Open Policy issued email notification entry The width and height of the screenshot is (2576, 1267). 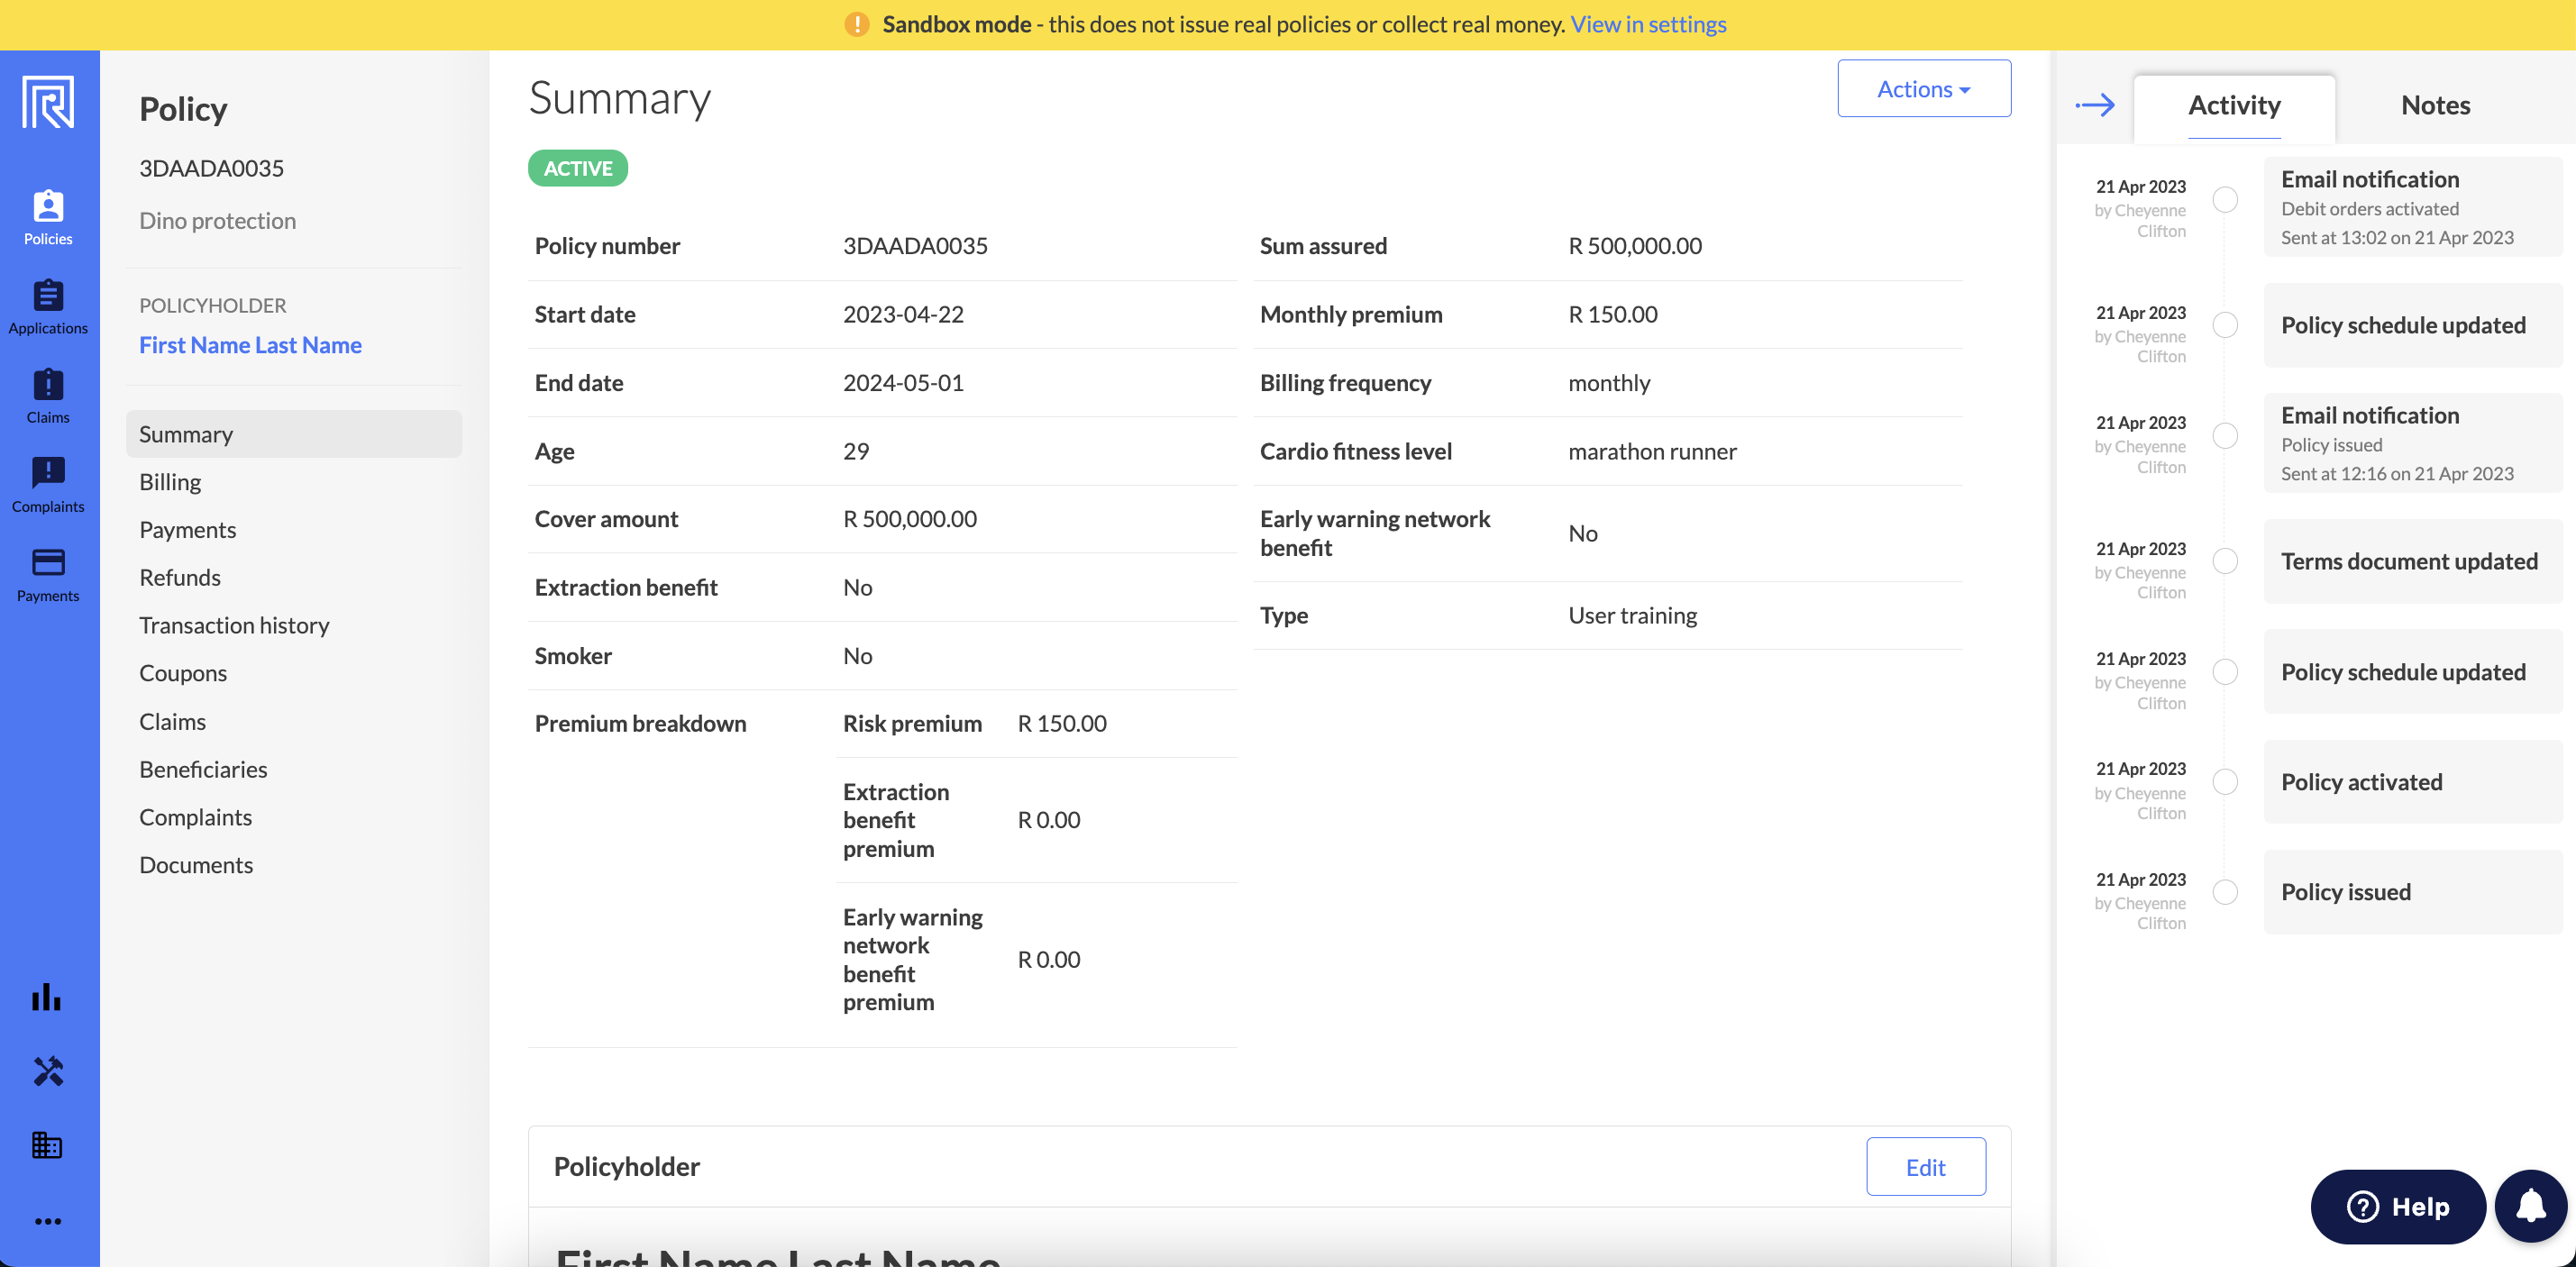coord(2413,443)
